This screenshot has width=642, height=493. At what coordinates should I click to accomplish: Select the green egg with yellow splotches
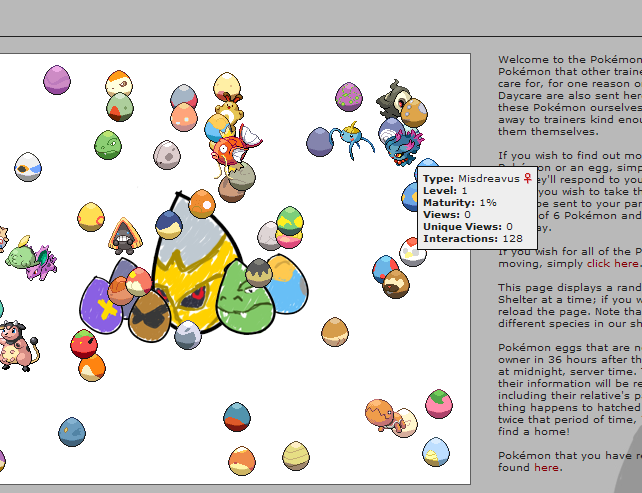(x=290, y=220)
